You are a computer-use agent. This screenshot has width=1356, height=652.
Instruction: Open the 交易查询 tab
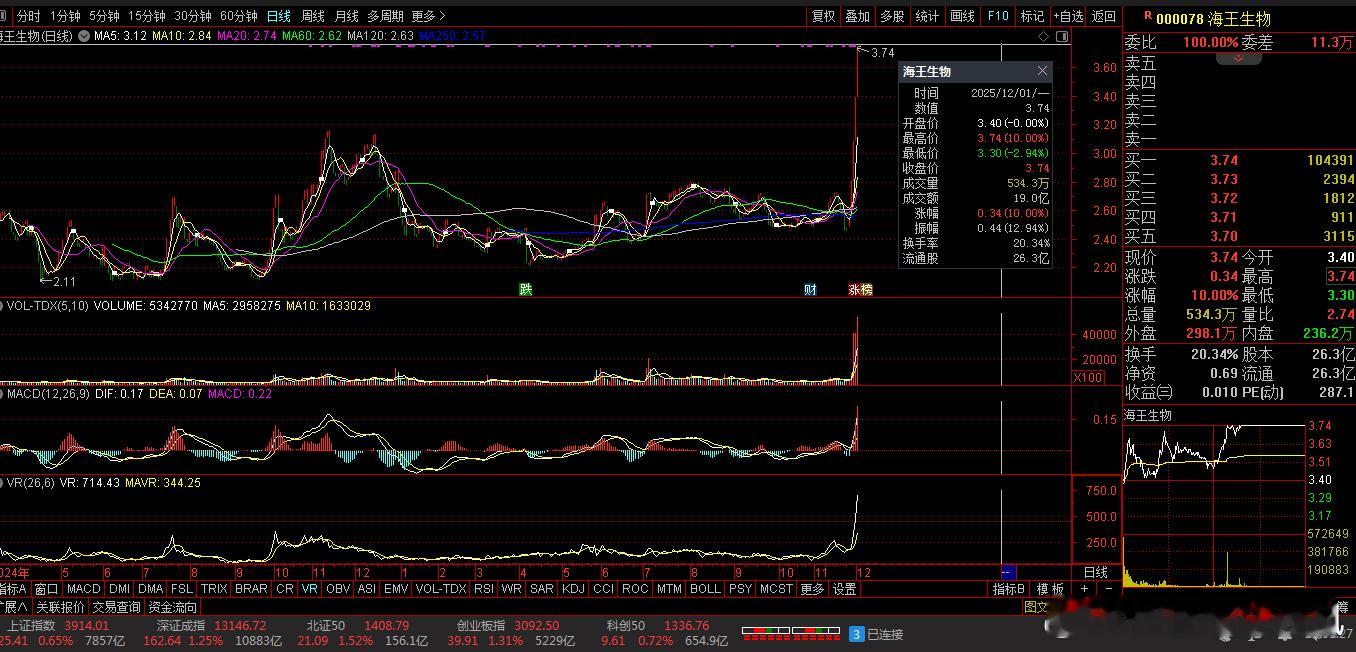(117, 607)
